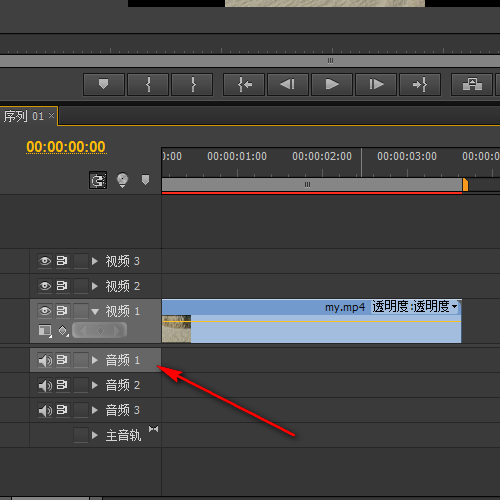
Task: Select the 序列 01 sequence tab
Action: [x=24, y=116]
